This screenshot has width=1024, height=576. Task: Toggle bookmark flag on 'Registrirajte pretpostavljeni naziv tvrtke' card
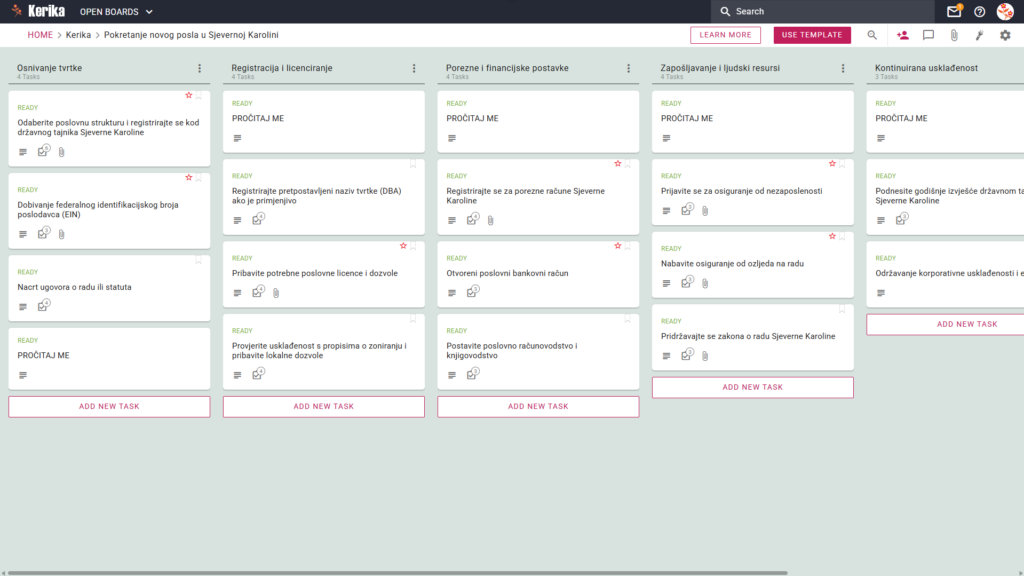[413, 164]
